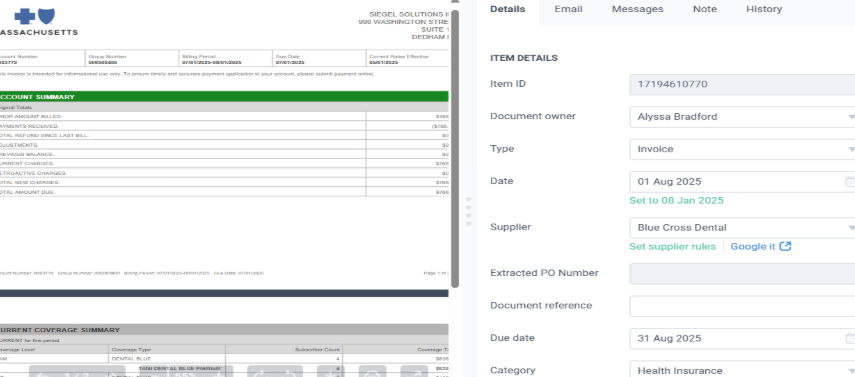Click the Due Date cell in the invoice header
855x377 pixels.
point(319,59)
